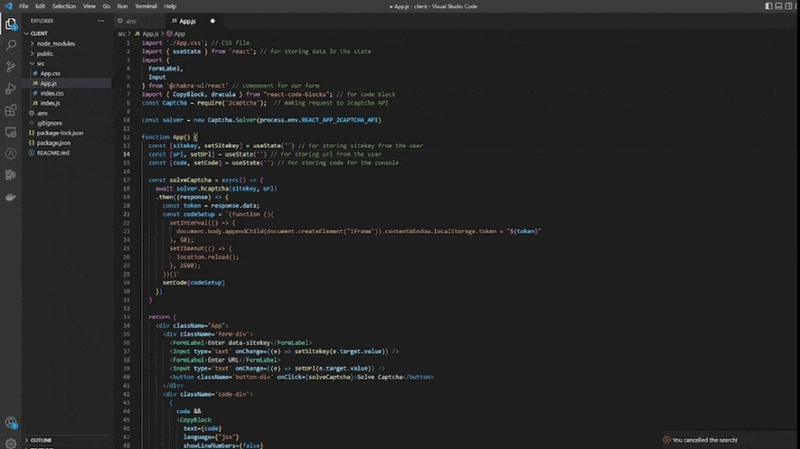Viewport: 800px width, 449px height.
Task: Collapse the src folder
Action: 41,63
